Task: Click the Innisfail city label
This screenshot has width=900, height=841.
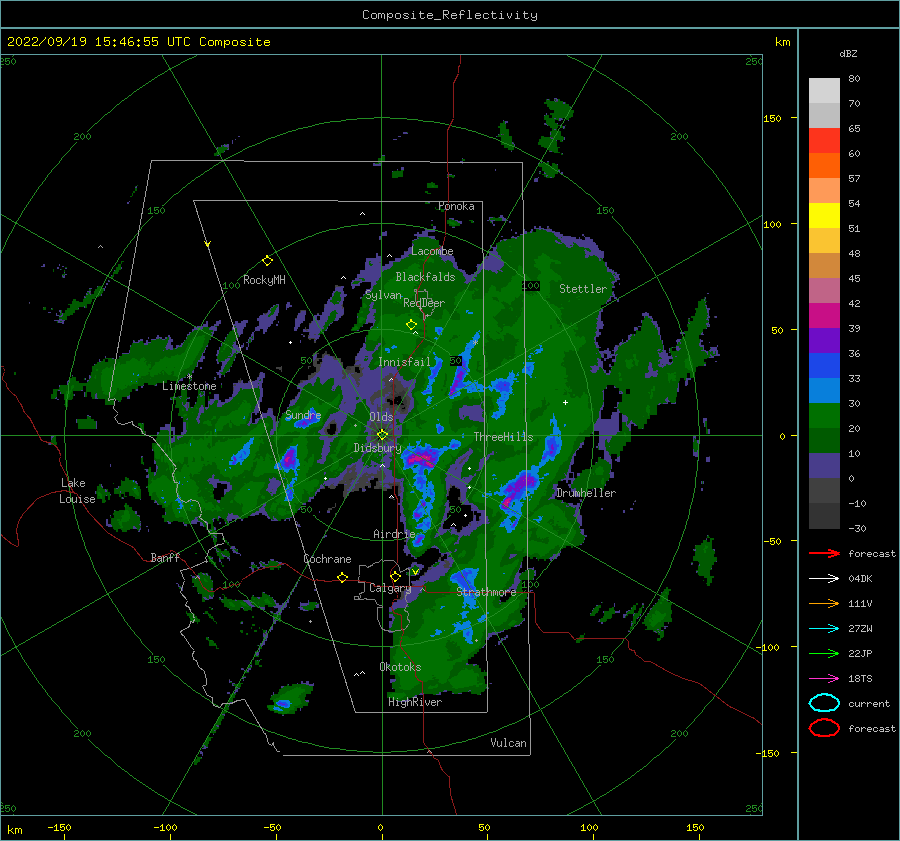Action: [x=404, y=362]
